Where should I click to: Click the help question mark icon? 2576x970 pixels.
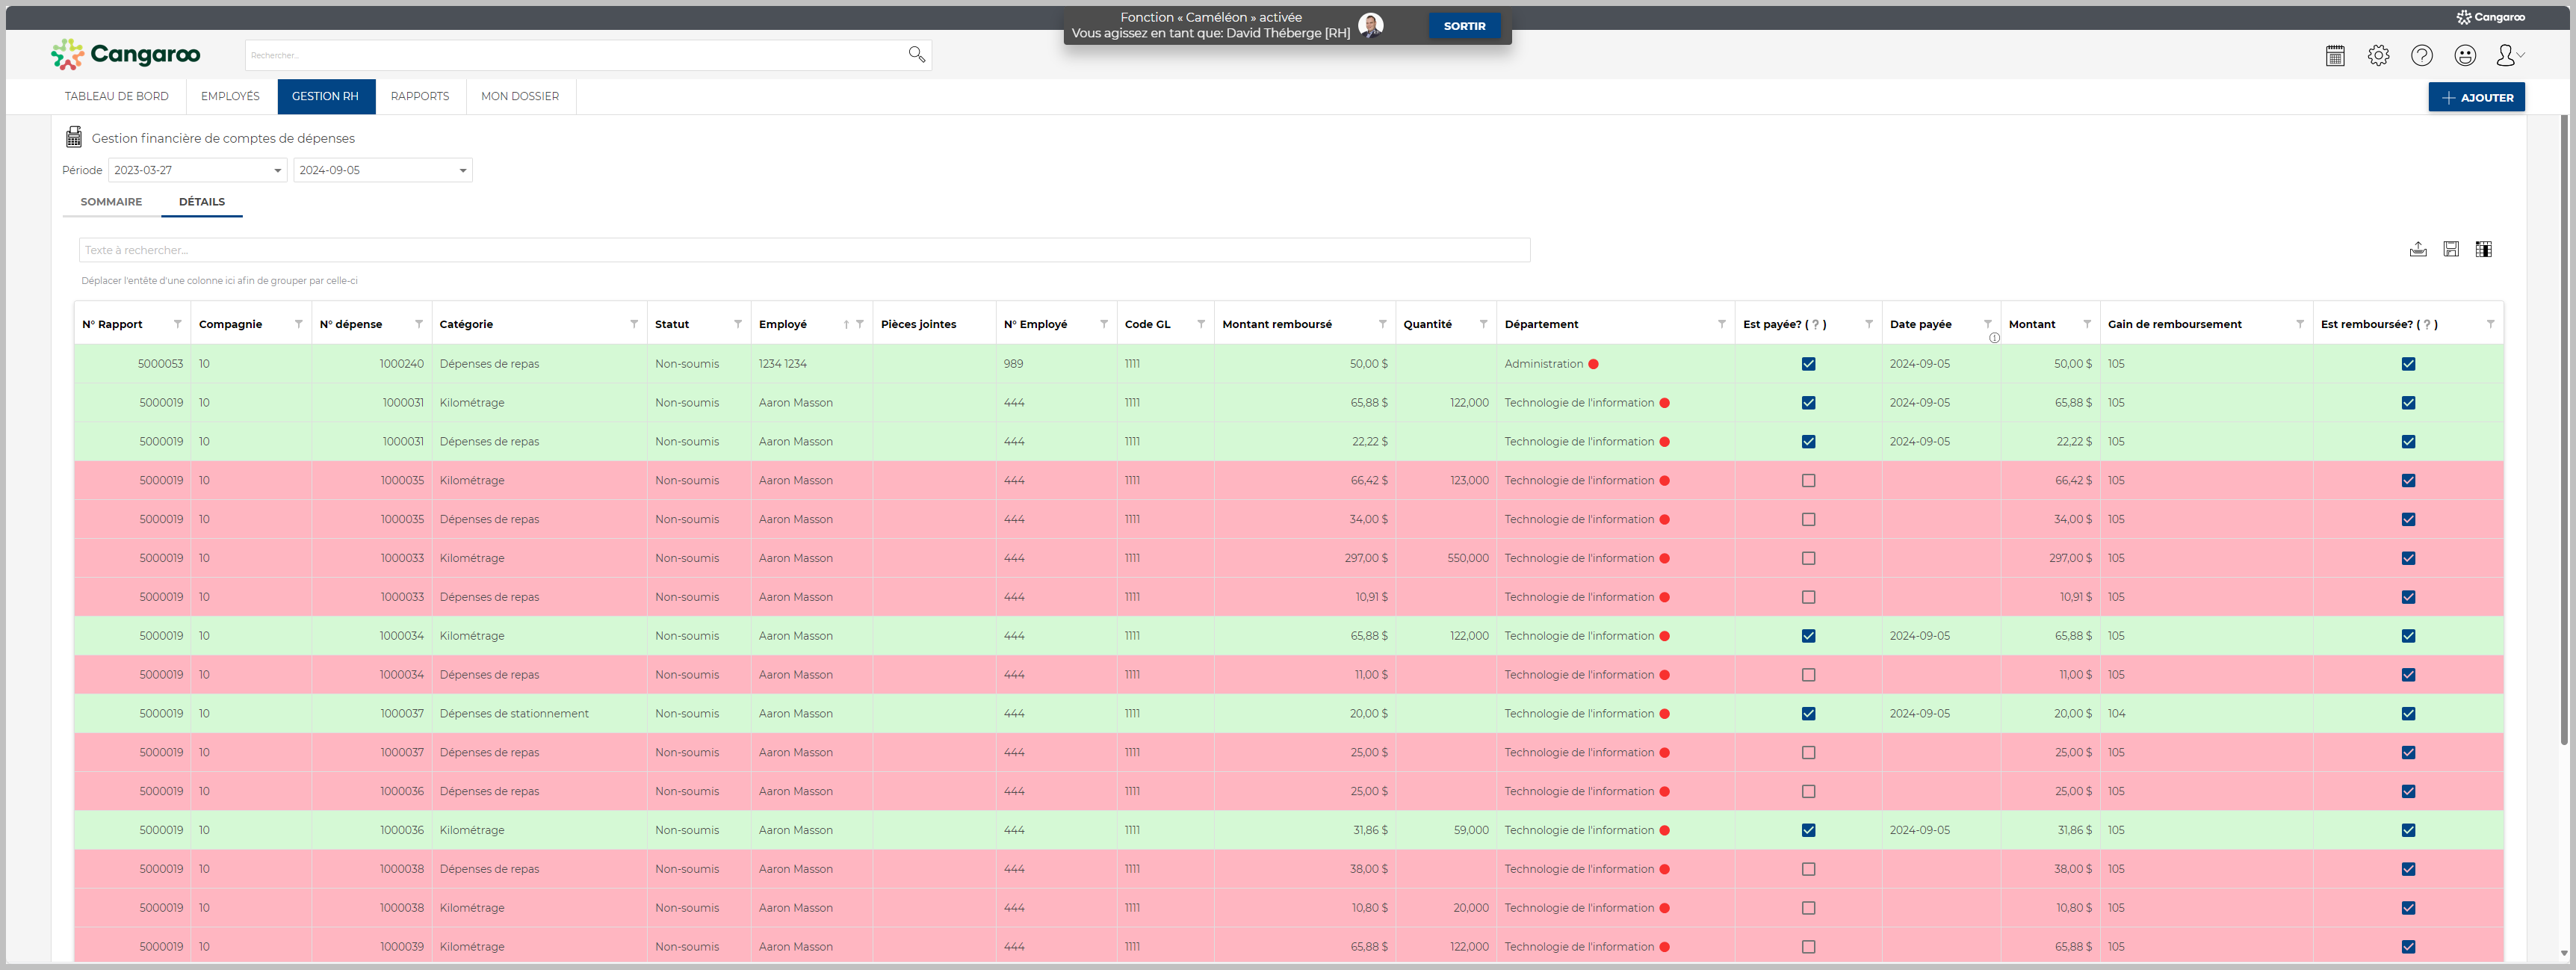point(2421,56)
